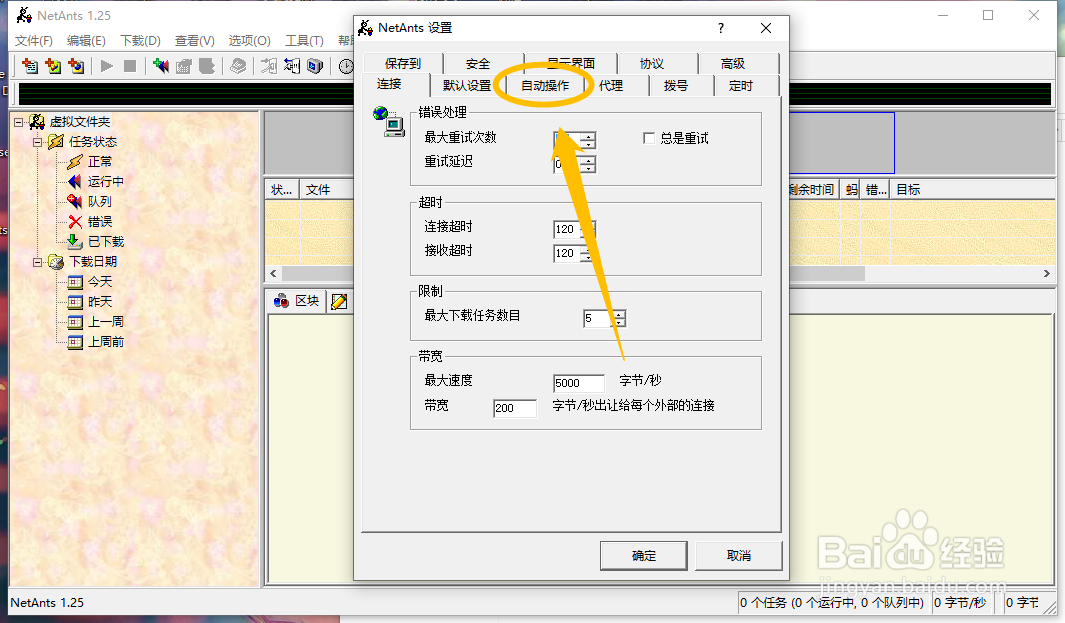Click the 剩余时间 column header
Image resolution: width=1065 pixels, height=623 pixels.
(814, 190)
